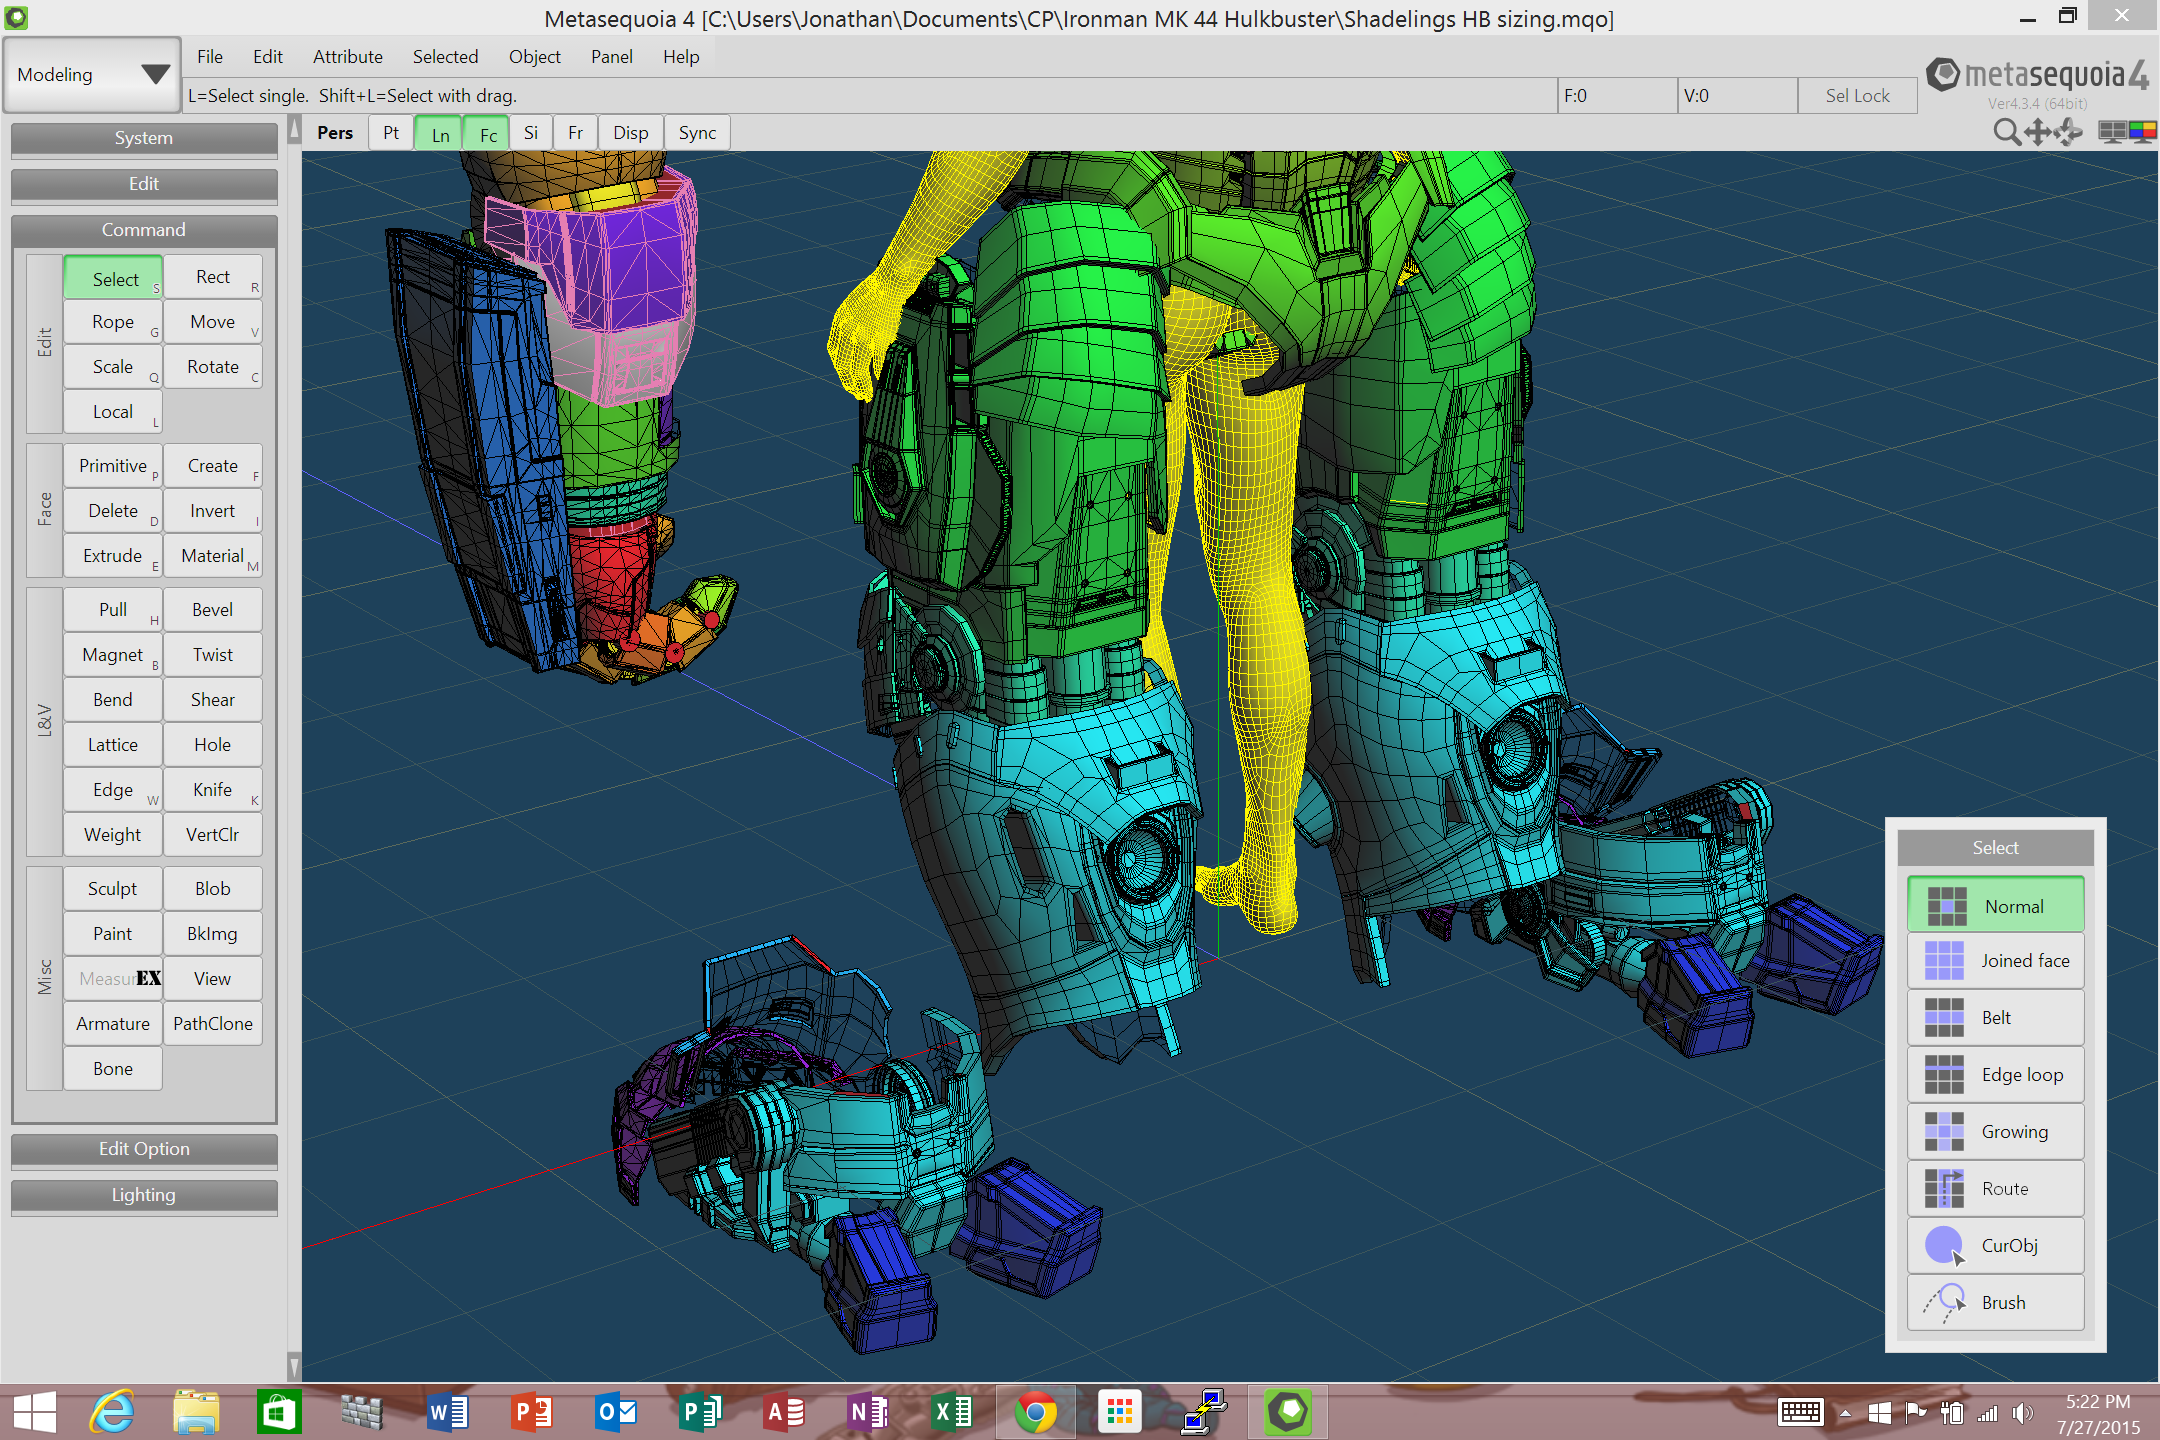The image size is (2160, 1440).
Task: Click the pan view arrows icon
Action: 2037,132
